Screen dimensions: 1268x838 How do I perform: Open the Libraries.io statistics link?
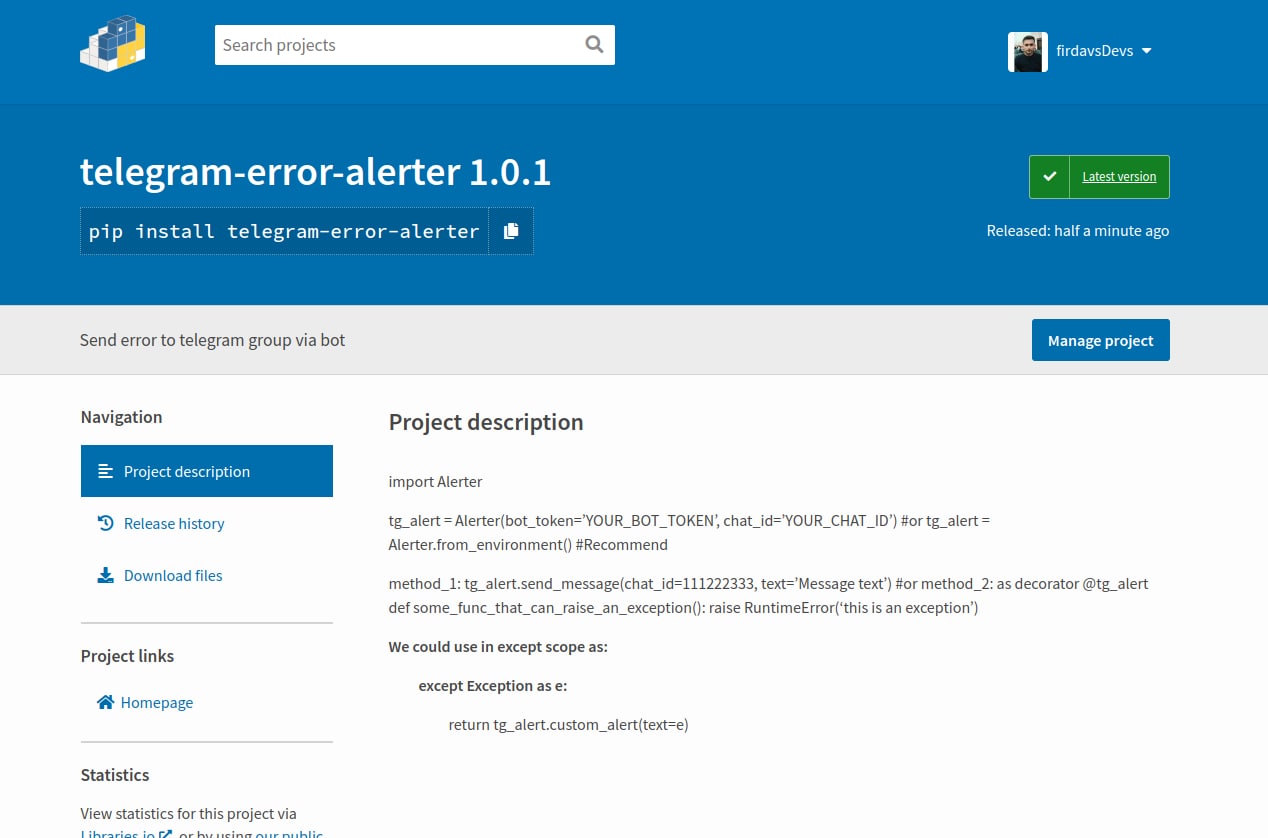click(119, 834)
